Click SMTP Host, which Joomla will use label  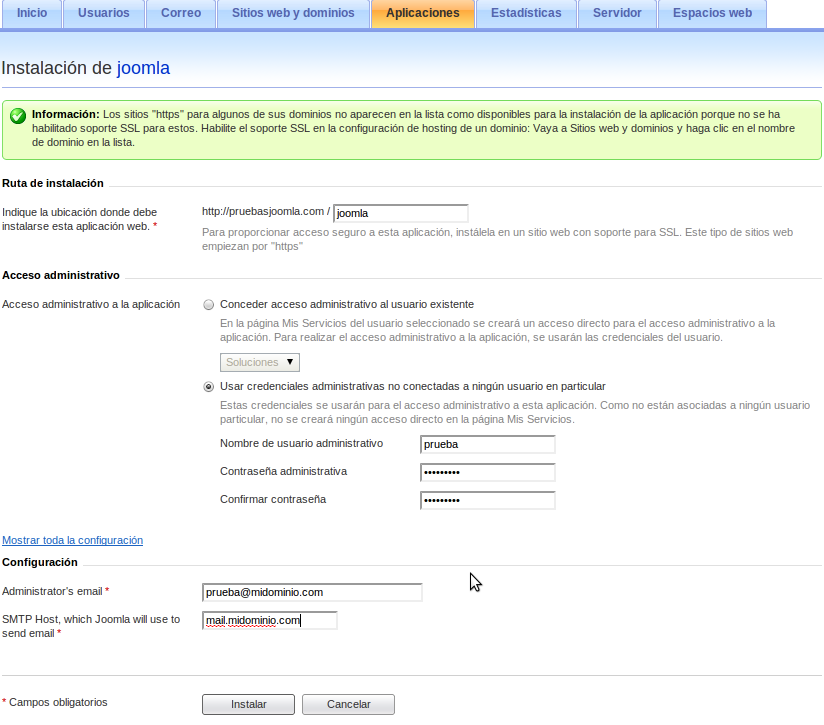tap(91, 626)
